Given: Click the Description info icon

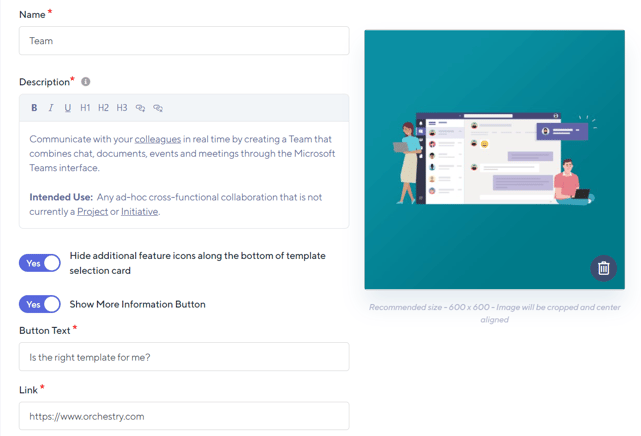Looking at the screenshot, I should (x=85, y=82).
